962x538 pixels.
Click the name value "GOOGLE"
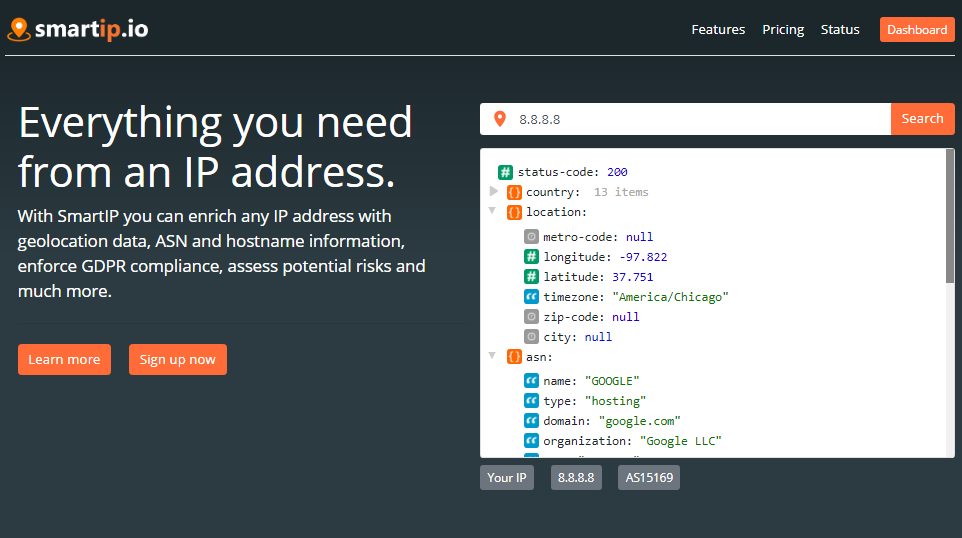point(612,382)
